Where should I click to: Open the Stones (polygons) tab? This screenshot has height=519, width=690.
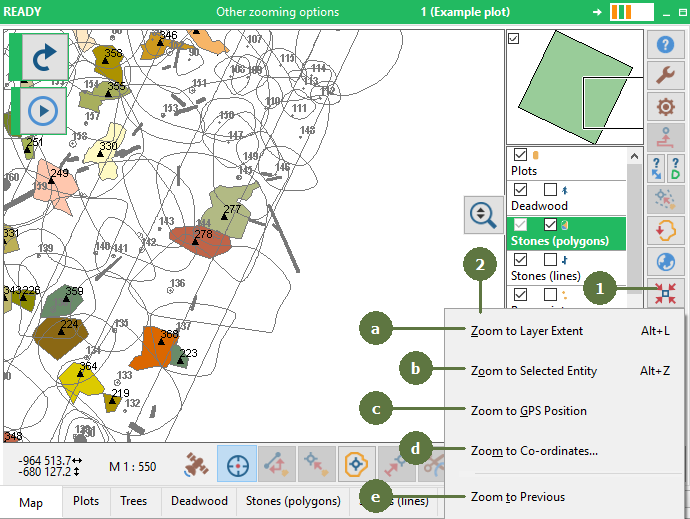293,501
